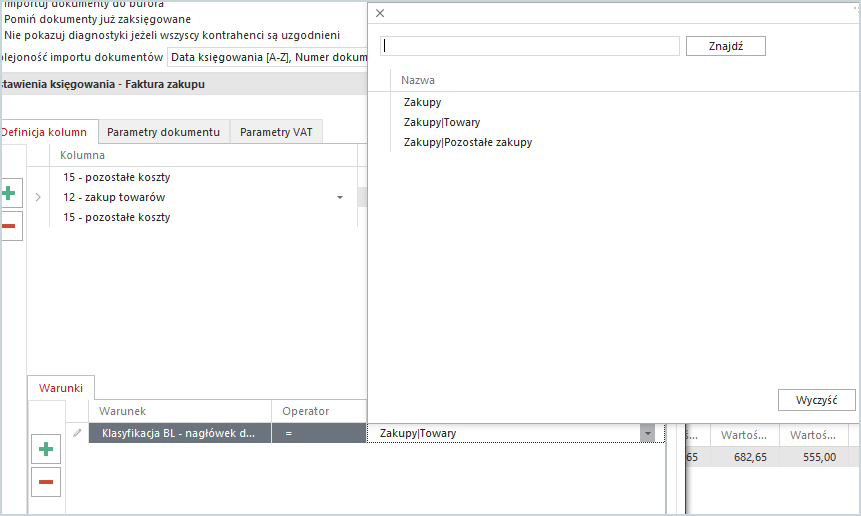Viewport: 861px width, 516px height.
Task: Click the Operator cell with equals sign
Action: (x=318, y=433)
